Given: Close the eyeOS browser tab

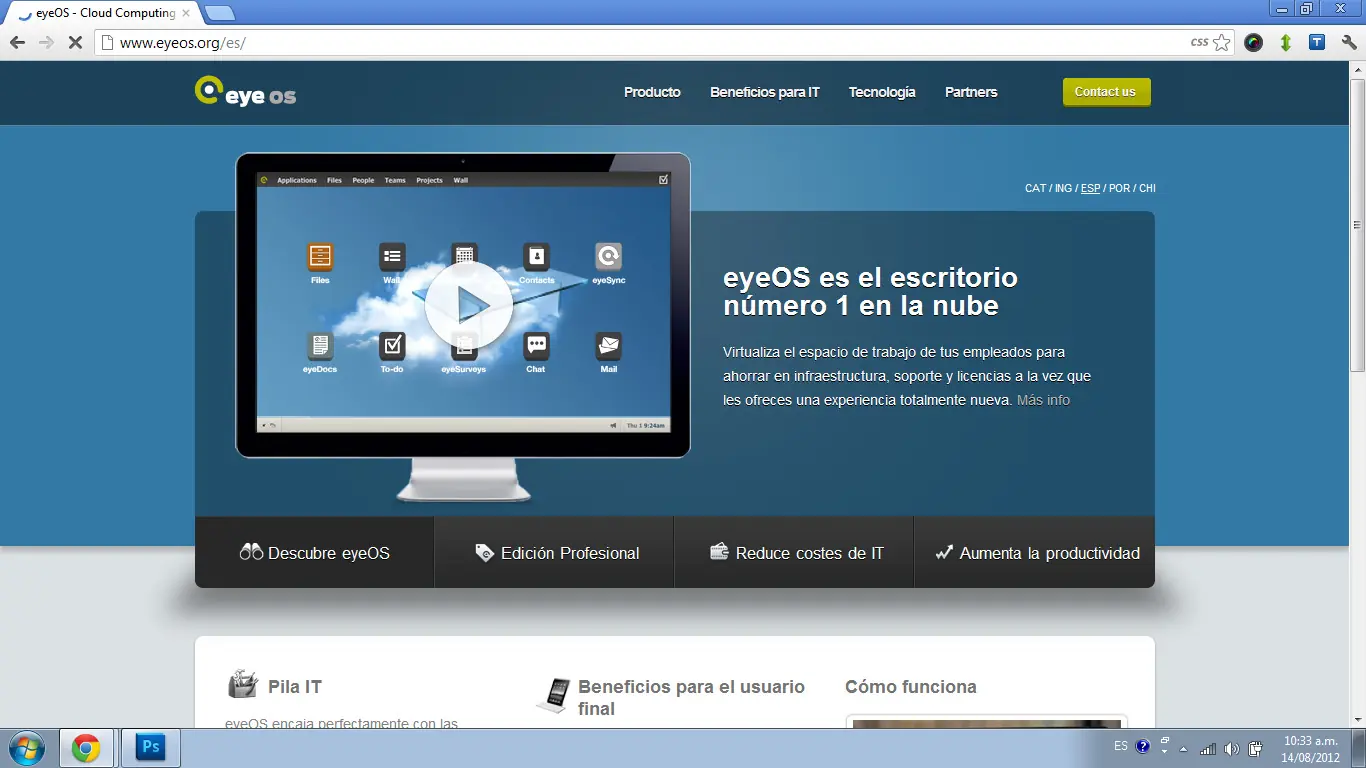Looking at the screenshot, I should click(185, 13).
